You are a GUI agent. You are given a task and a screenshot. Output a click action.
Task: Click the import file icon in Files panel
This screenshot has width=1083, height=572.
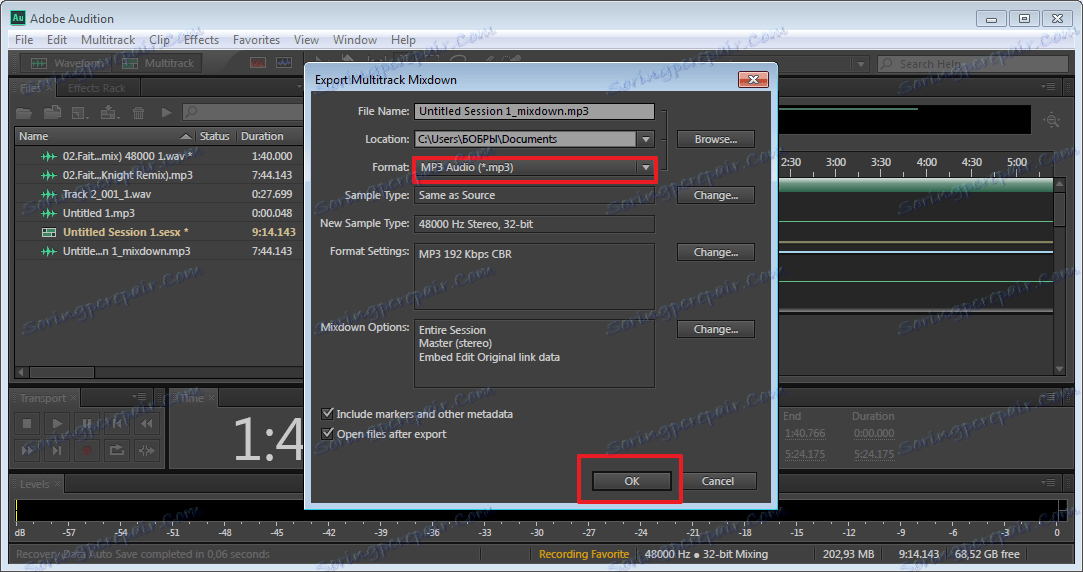(x=52, y=111)
